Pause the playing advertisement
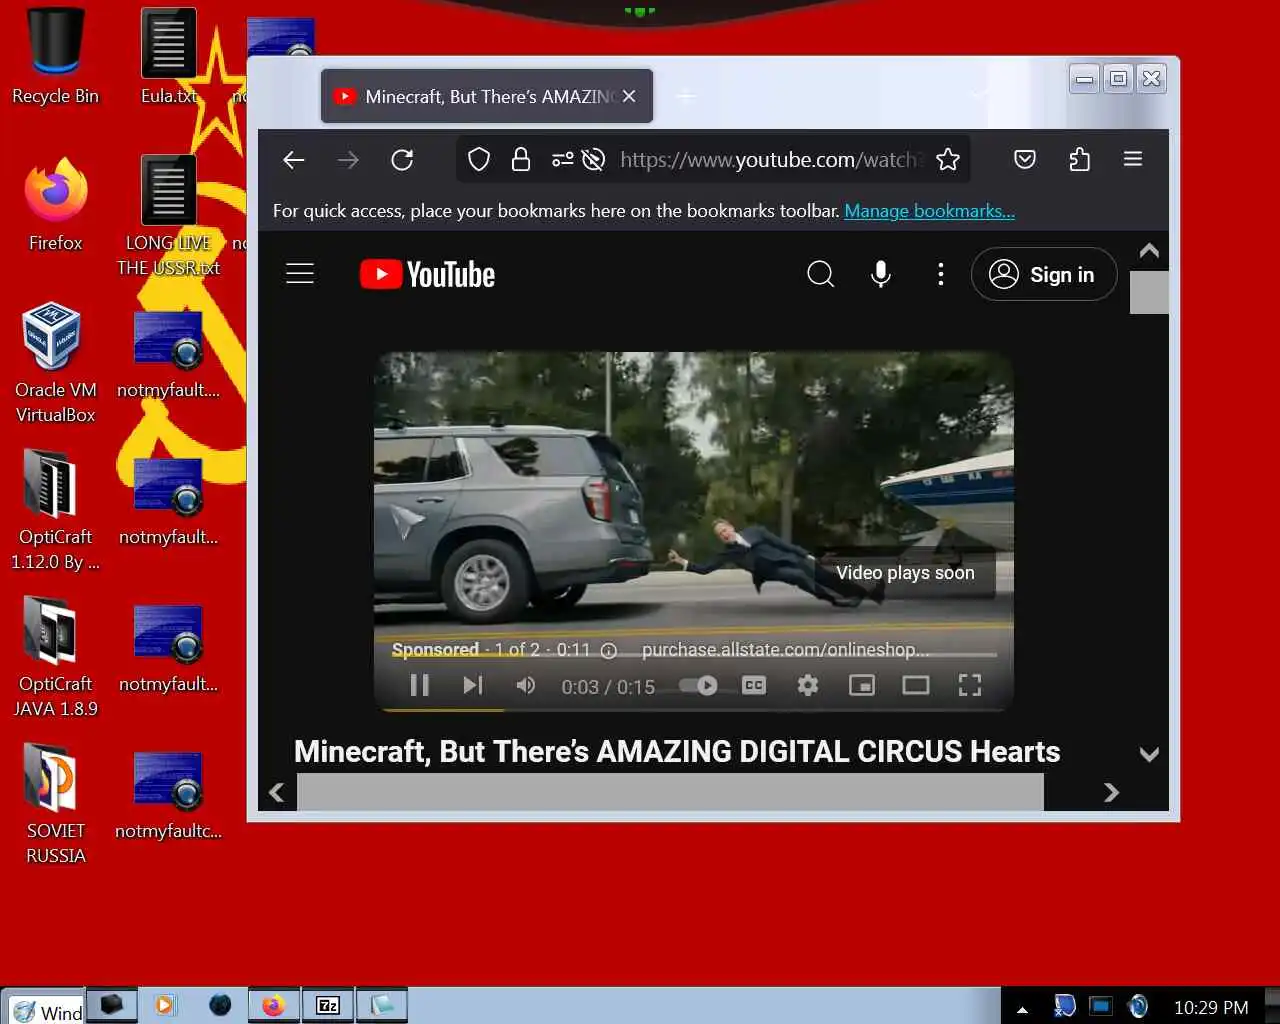This screenshot has width=1280, height=1024. pyautogui.click(x=420, y=685)
